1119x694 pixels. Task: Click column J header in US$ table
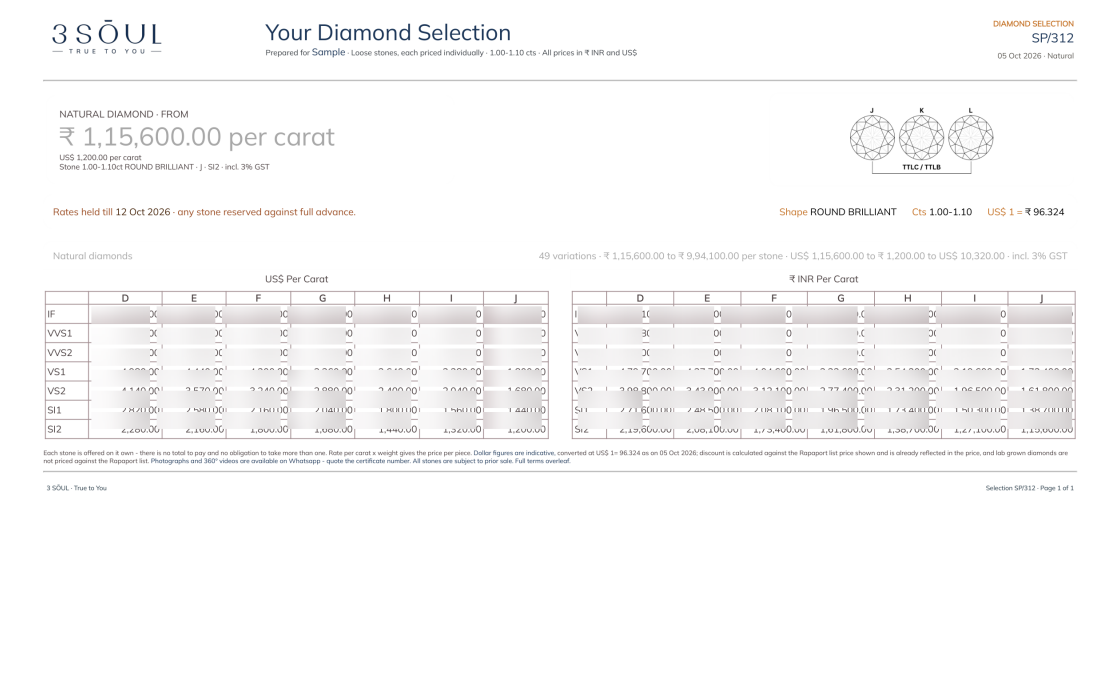tap(515, 298)
